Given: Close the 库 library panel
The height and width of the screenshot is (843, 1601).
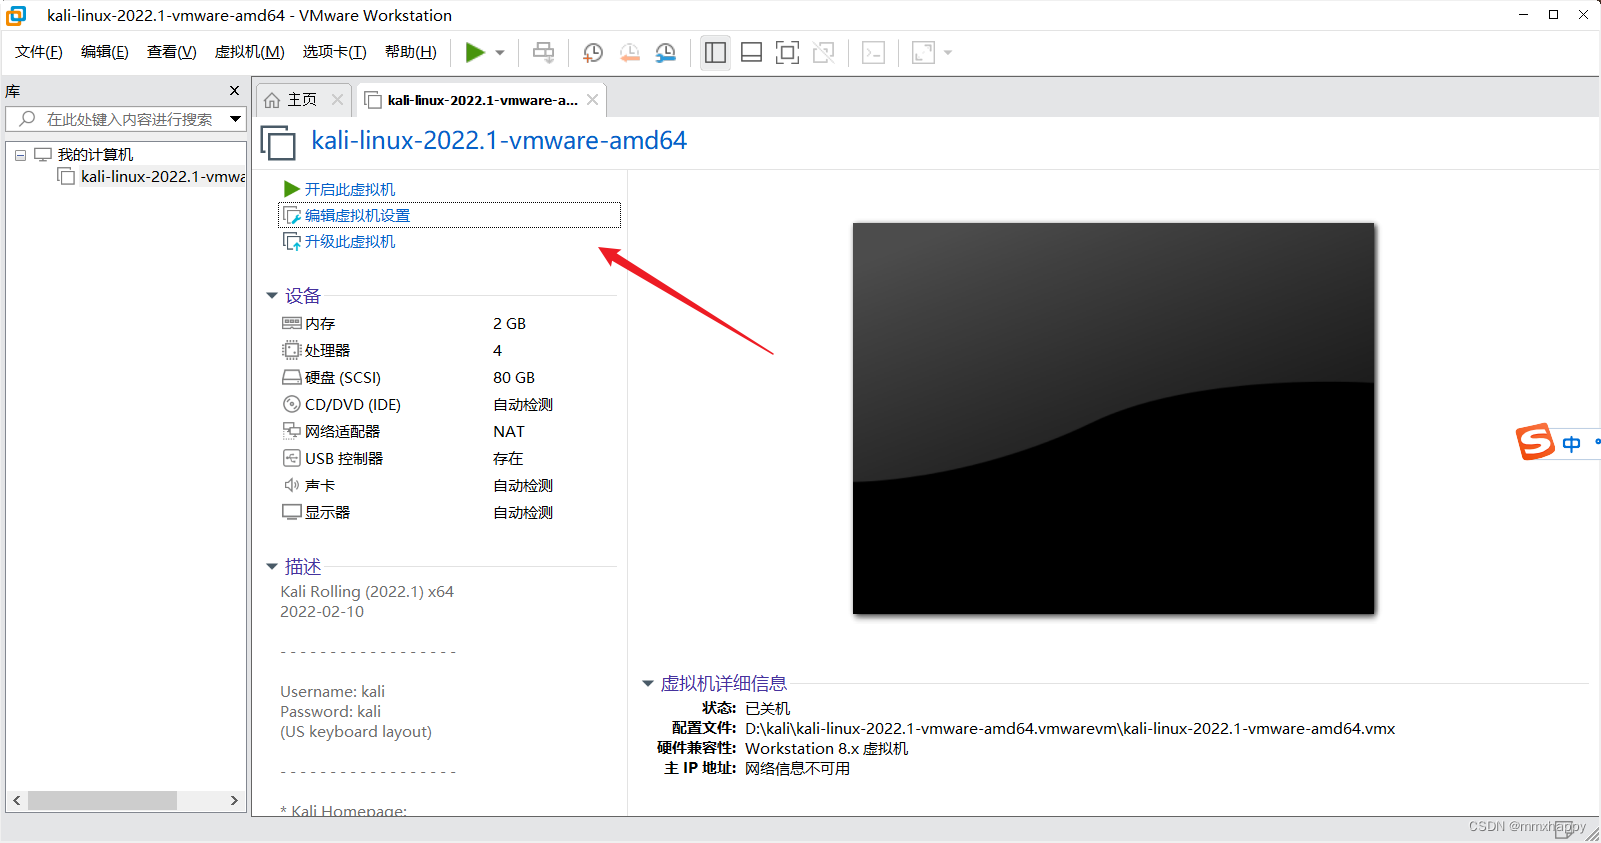Looking at the screenshot, I should point(235,91).
